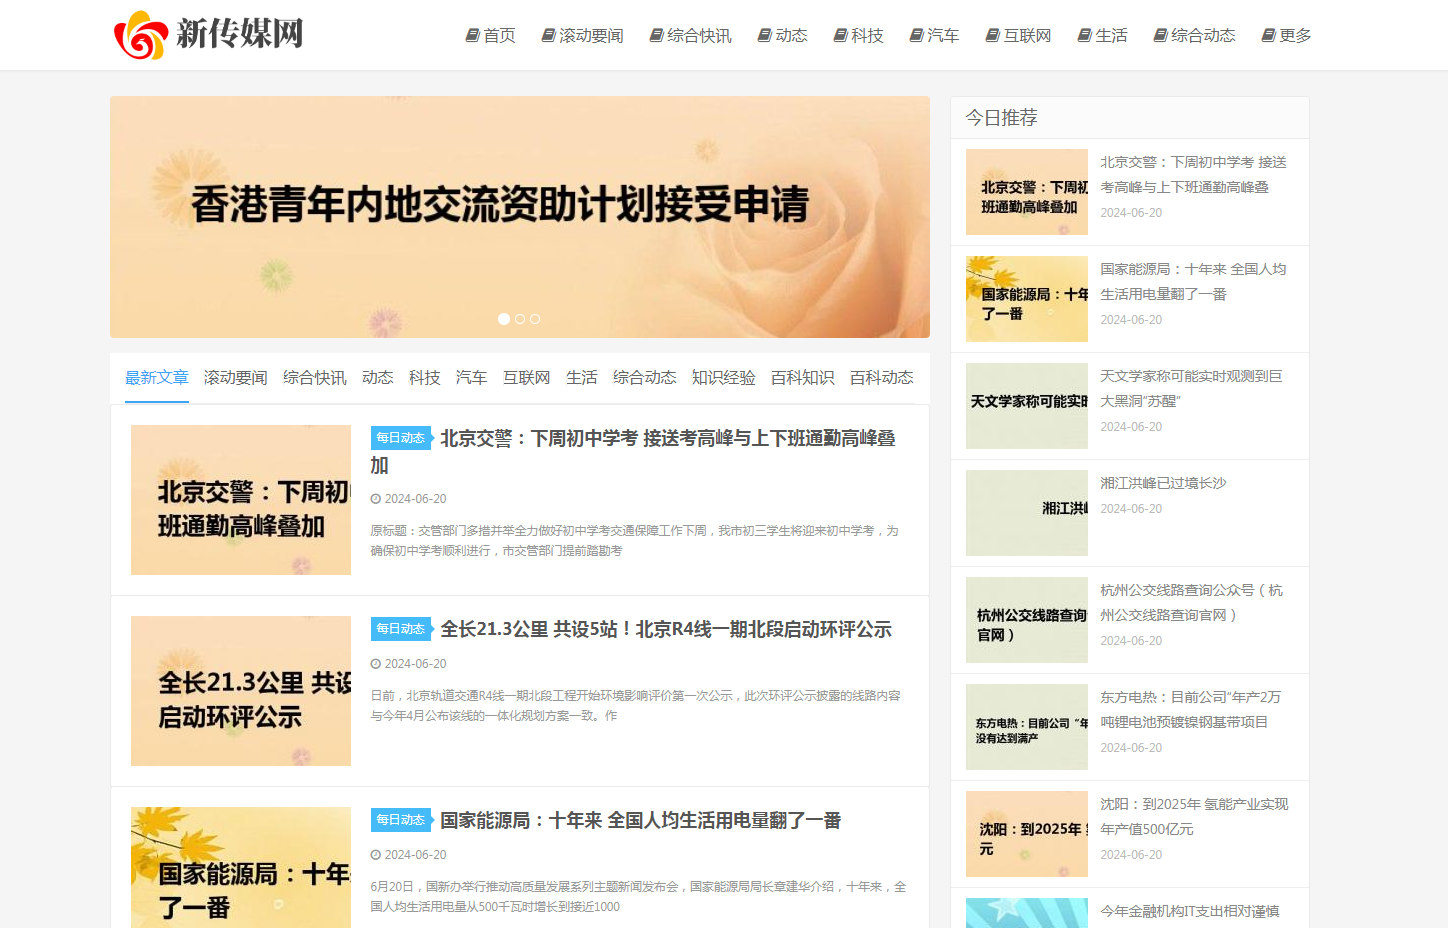The image size is (1448, 928).
Task: Open sidebar link 湘江洪峰已过境长沙
Action: click(1163, 483)
